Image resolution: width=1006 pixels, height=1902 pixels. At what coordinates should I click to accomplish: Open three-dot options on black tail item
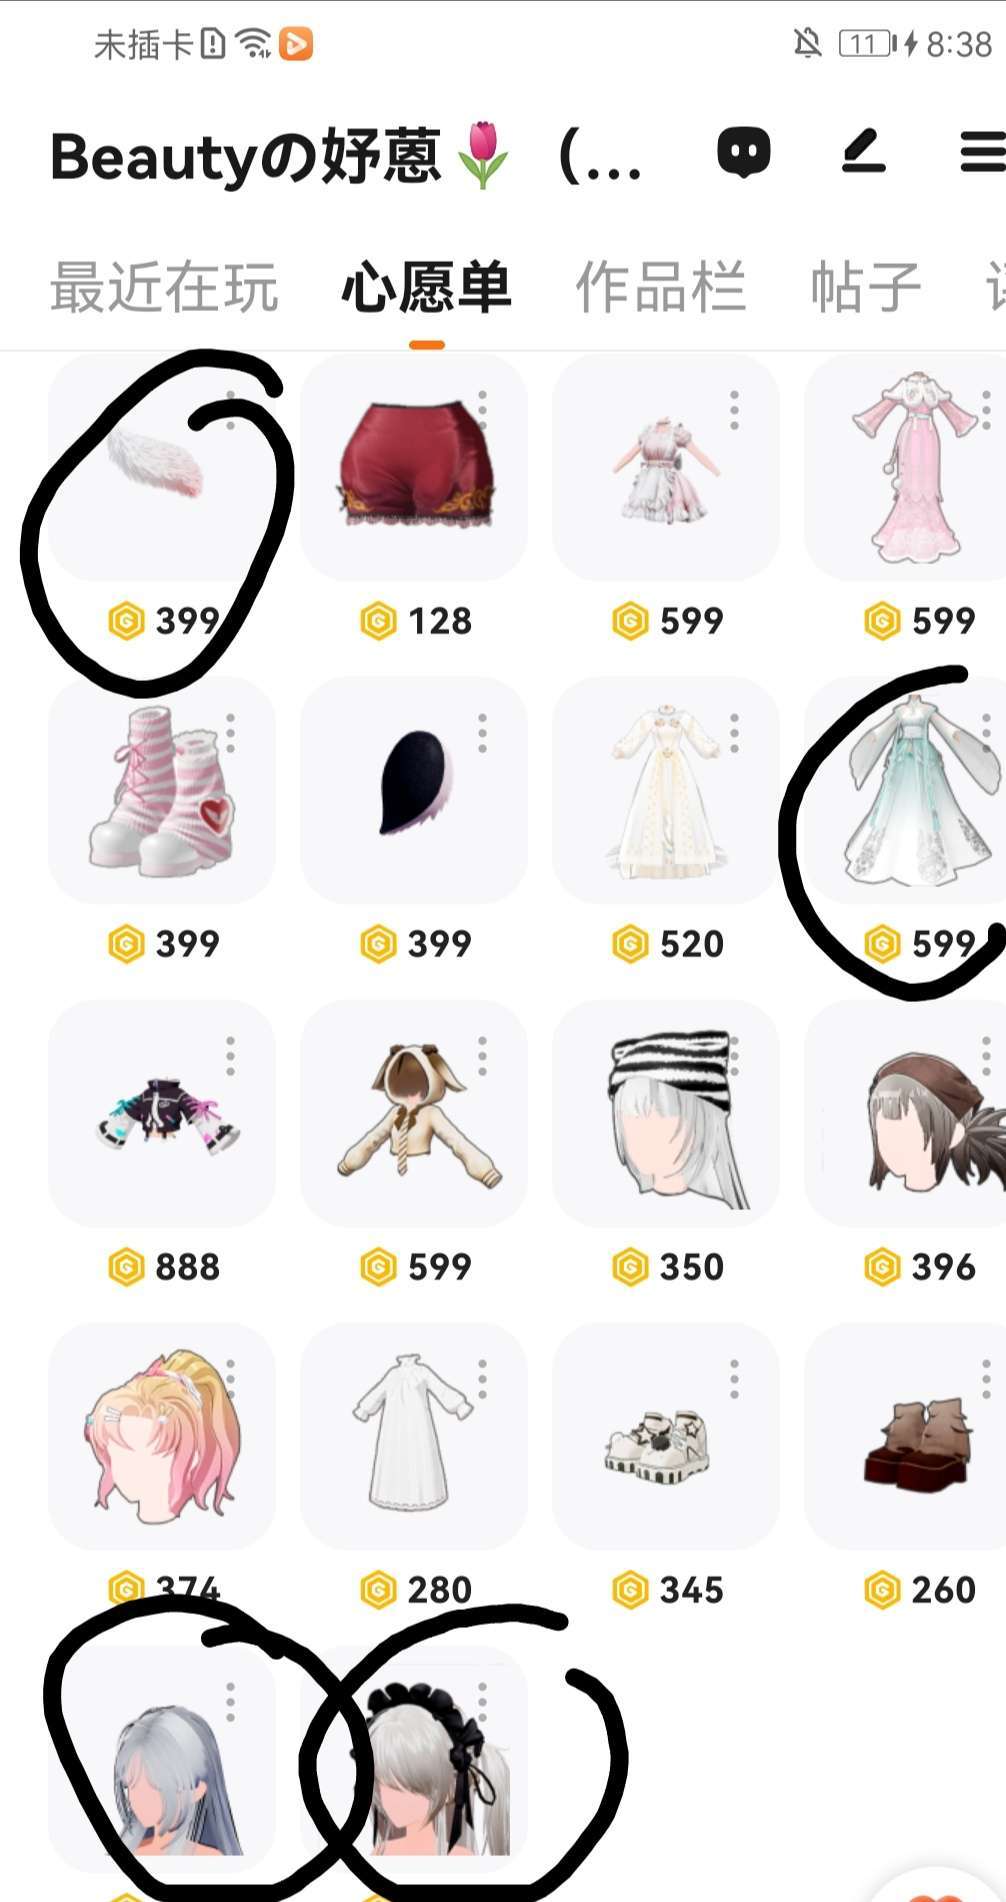coord(483,733)
